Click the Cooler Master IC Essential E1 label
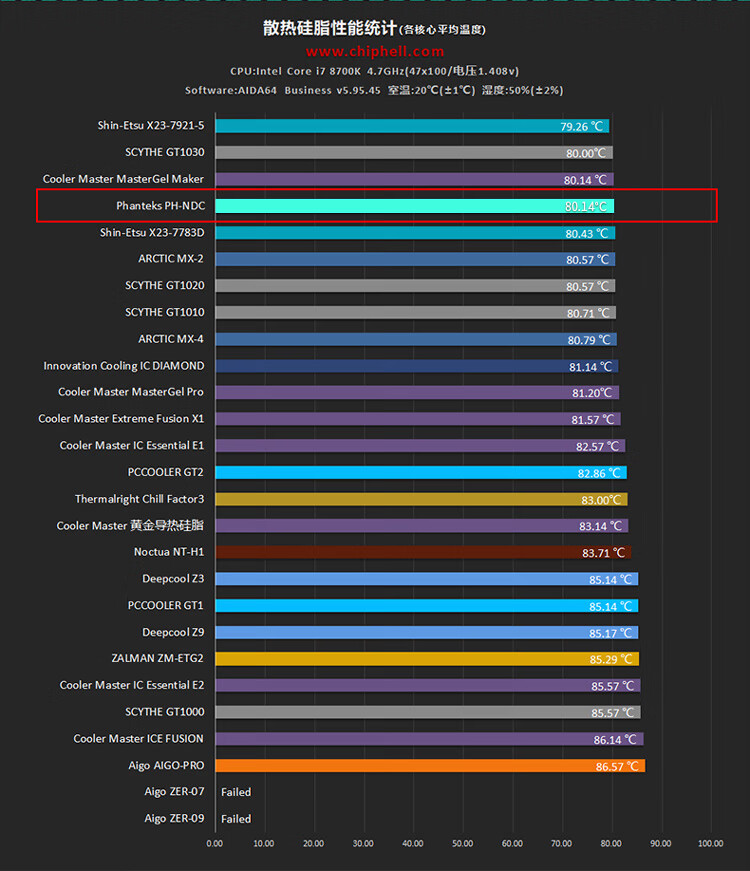This screenshot has height=871, width=750. point(132,445)
